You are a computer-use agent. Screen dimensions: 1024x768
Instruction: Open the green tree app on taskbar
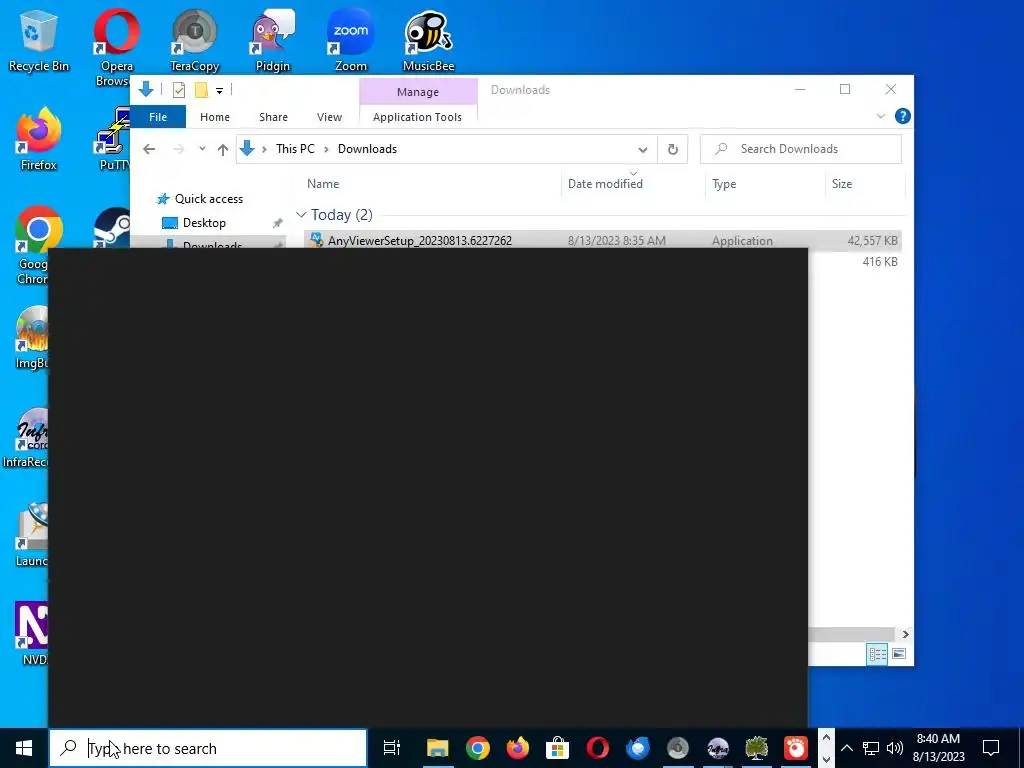coord(756,748)
